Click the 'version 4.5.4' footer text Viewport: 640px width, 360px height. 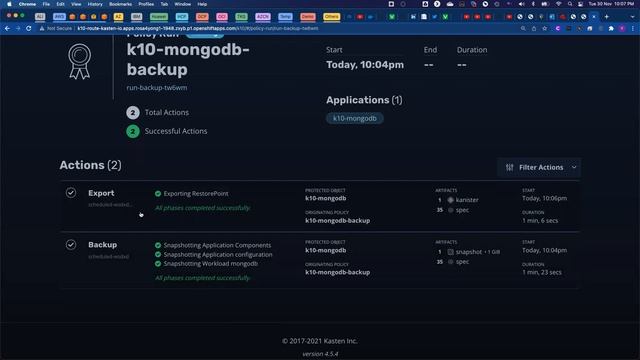pos(320,354)
